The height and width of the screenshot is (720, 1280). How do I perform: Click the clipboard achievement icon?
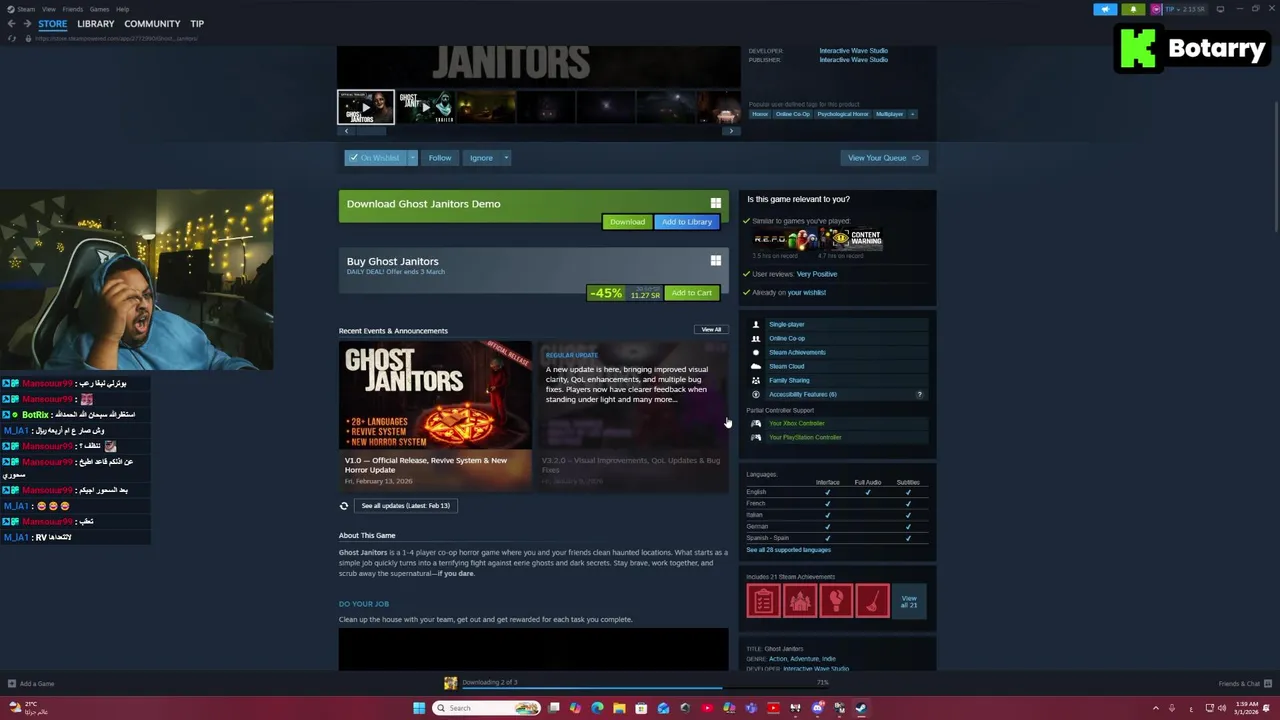click(763, 601)
